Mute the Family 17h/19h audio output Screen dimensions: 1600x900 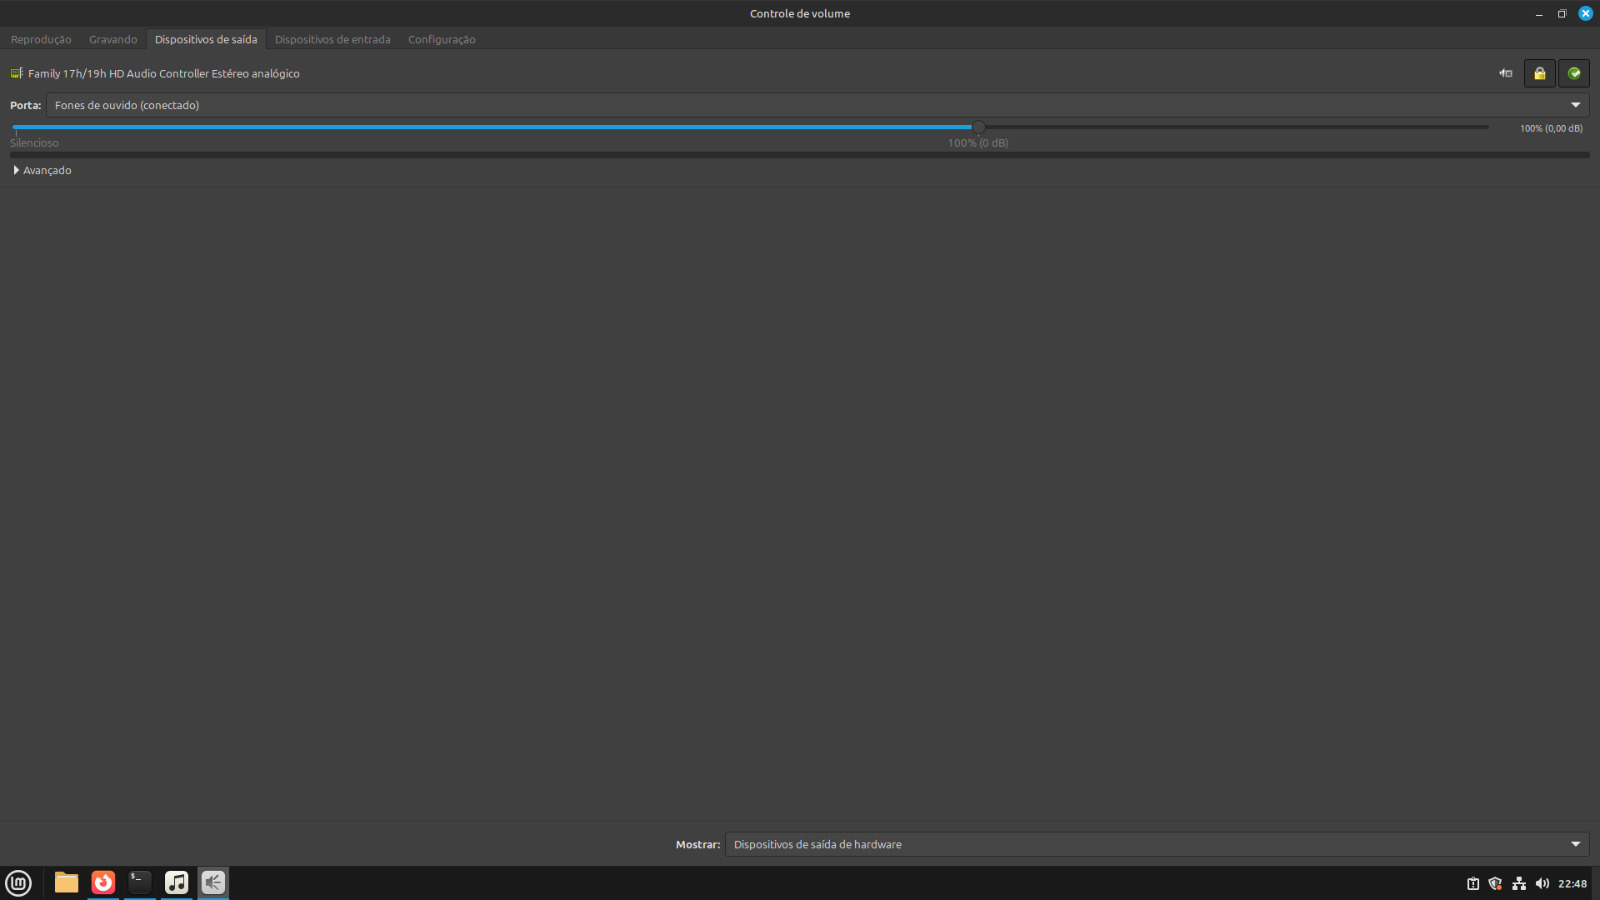click(x=1505, y=73)
